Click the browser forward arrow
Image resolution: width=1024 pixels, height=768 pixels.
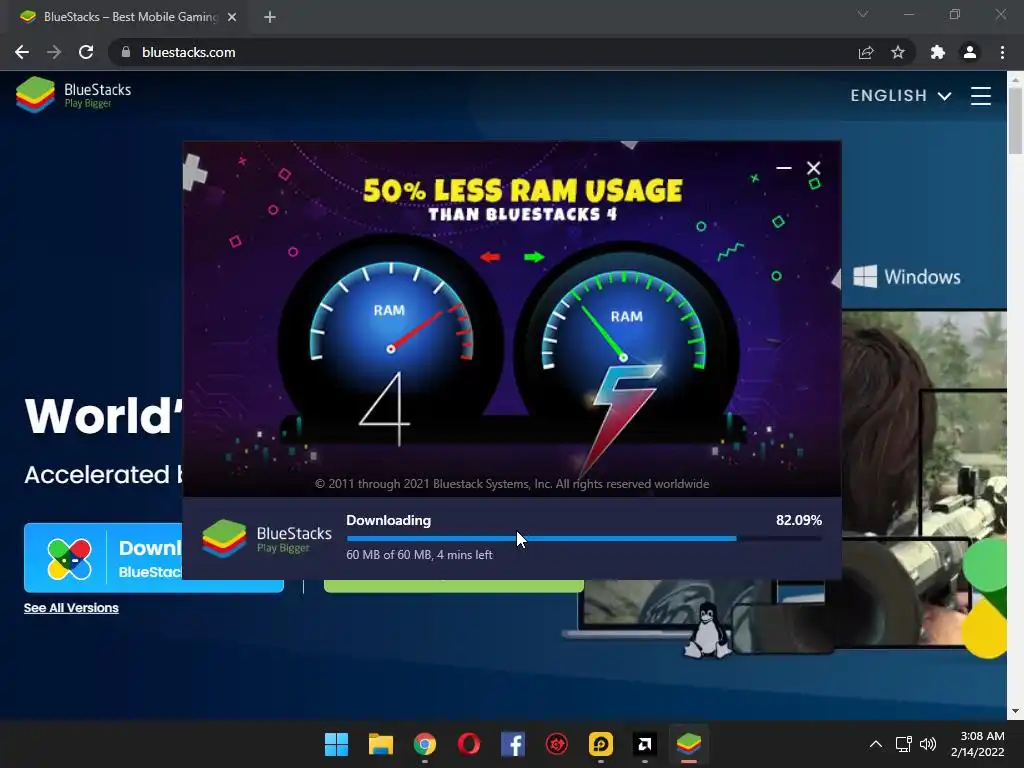coord(54,52)
